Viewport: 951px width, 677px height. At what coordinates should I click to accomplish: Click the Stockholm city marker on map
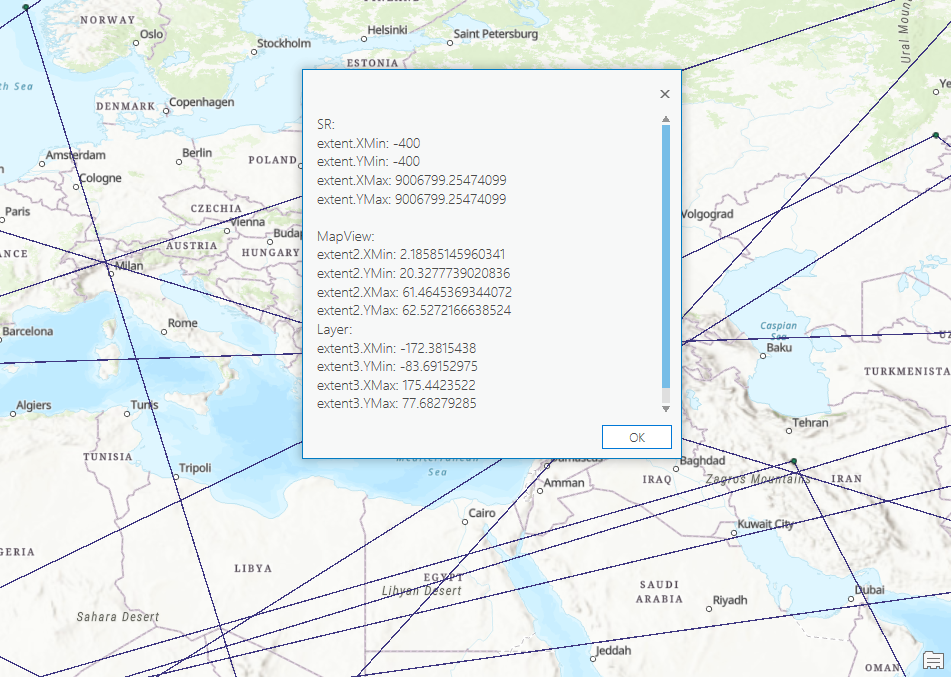pyautogui.click(x=254, y=52)
